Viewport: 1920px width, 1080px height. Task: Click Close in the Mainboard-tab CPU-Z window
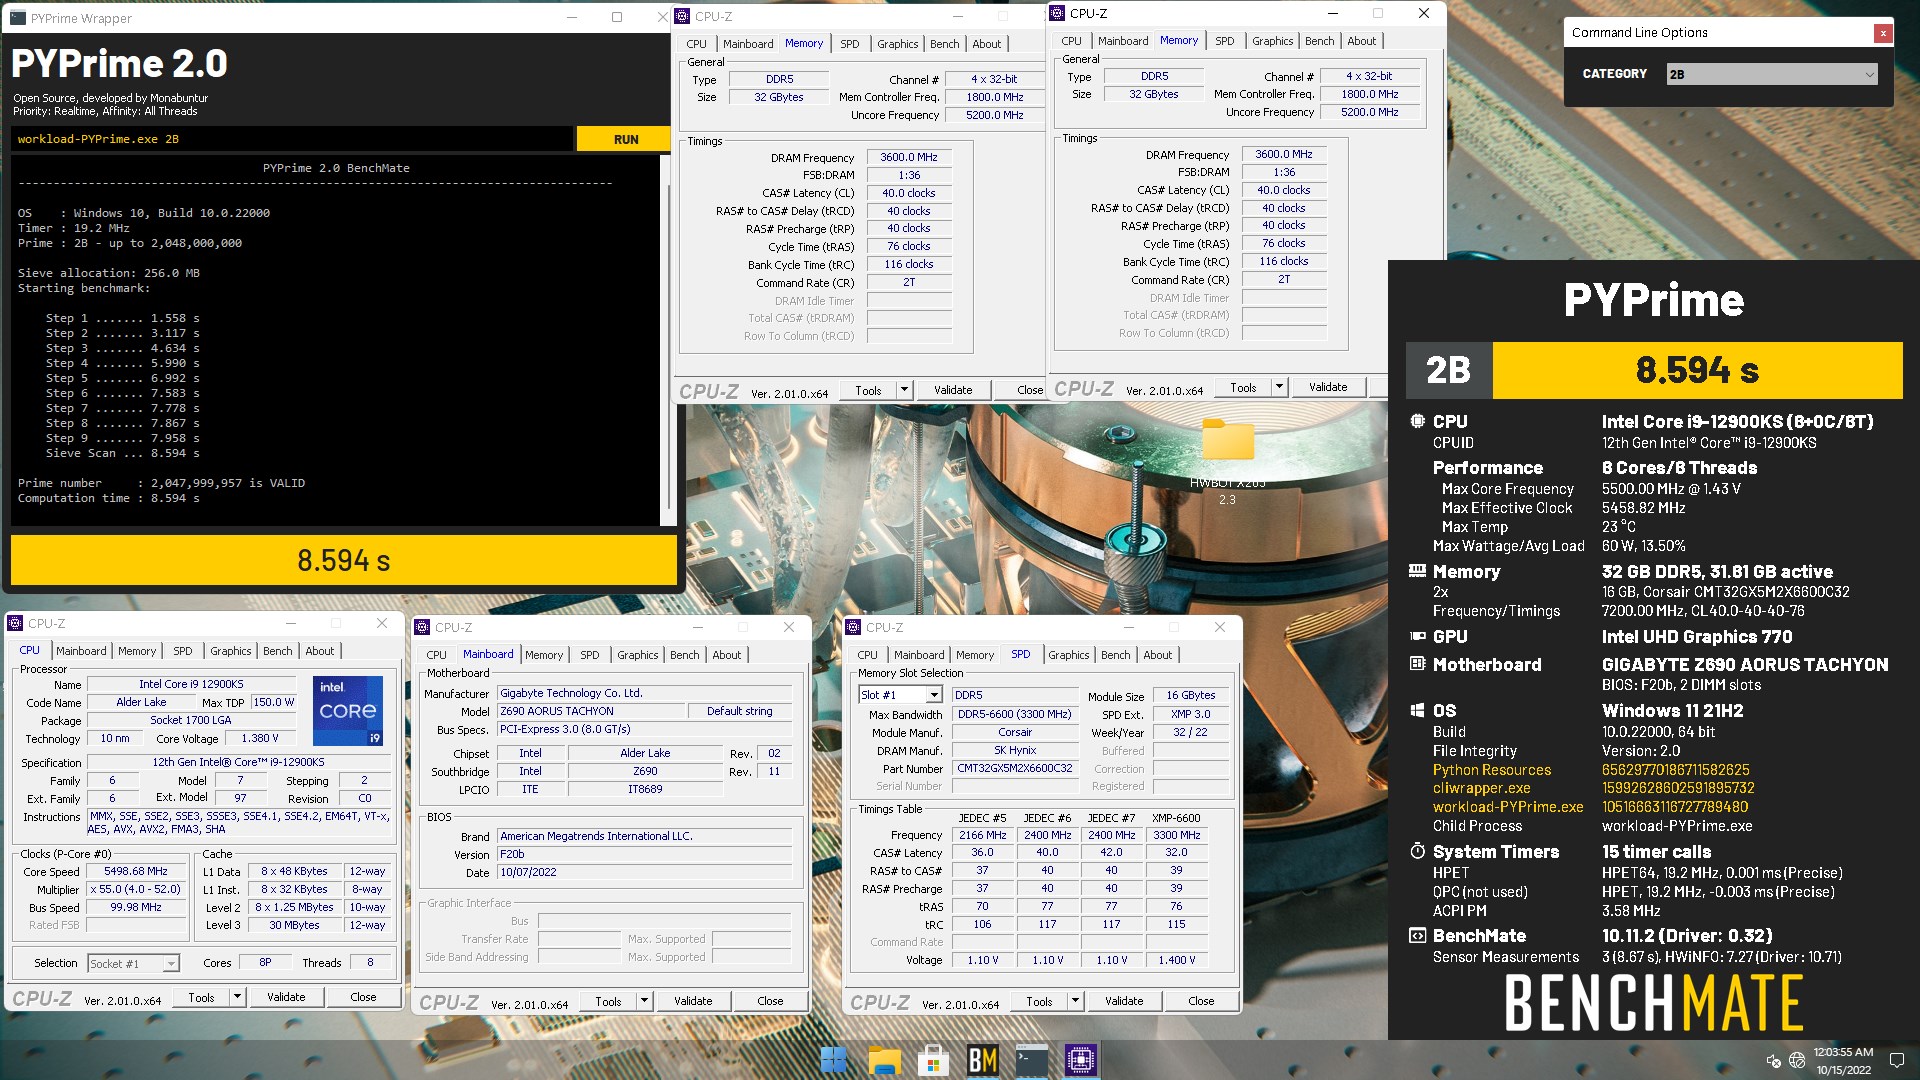tap(770, 1001)
